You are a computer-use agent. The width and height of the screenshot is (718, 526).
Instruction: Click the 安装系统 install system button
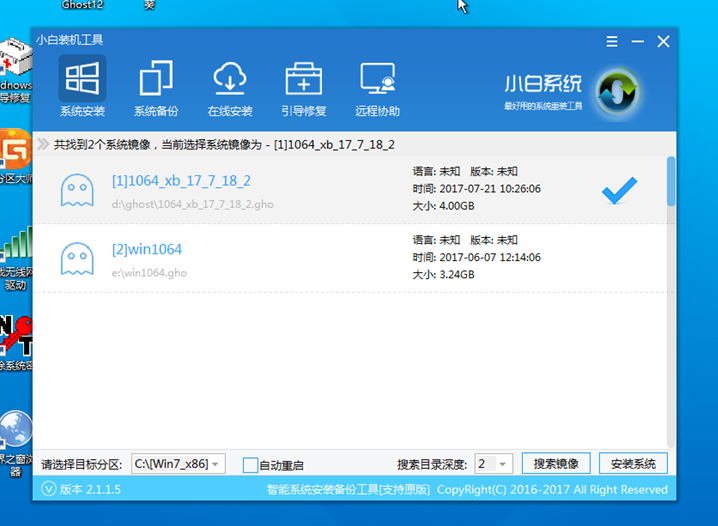pos(633,464)
